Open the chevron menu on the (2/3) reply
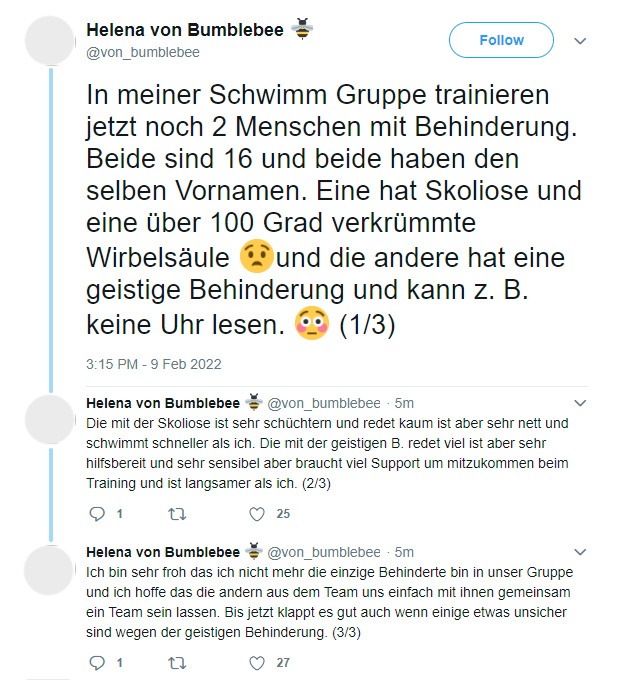This screenshot has height=680, width=623. 580,403
